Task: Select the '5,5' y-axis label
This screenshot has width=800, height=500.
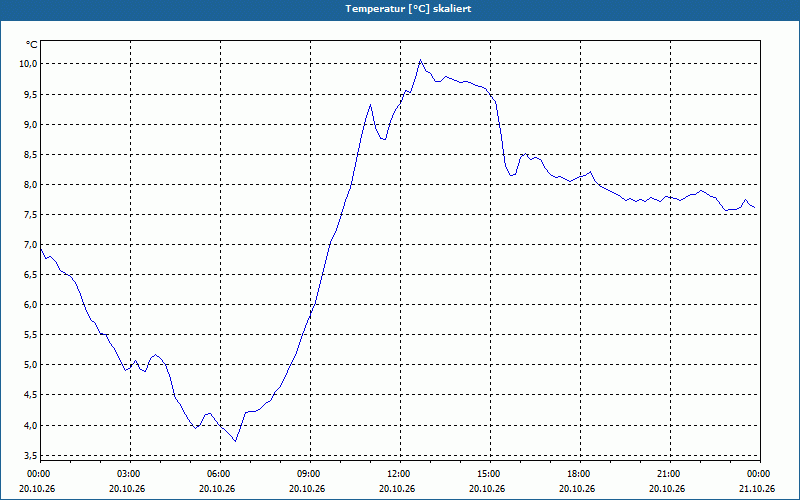Action: (31, 335)
